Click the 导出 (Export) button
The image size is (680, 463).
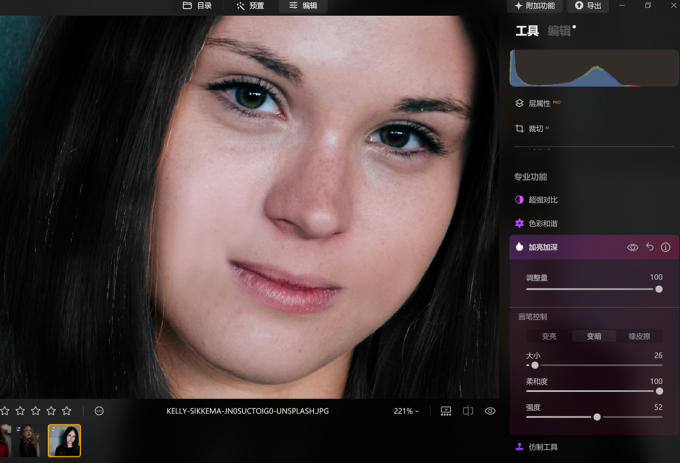click(x=588, y=6)
